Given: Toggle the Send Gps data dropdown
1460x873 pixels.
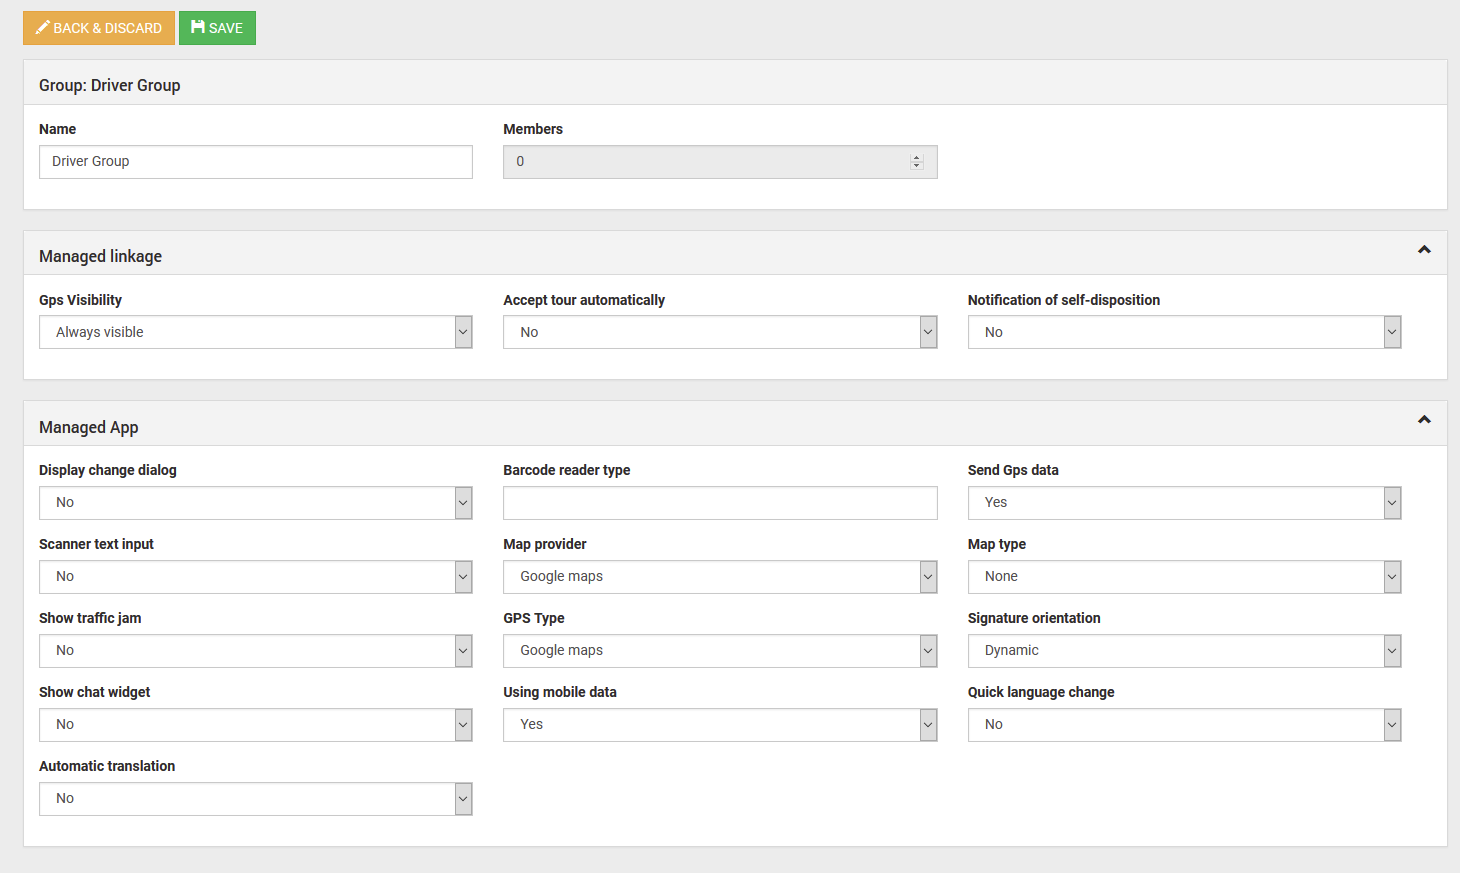Looking at the screenshot, I should 1183,503.
